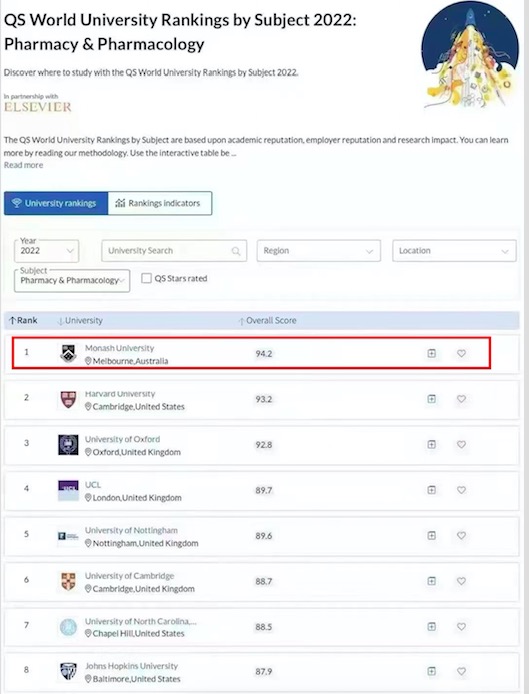The height and width of the screenshot is (694, 529).
Task: Open the University of Nottingham link
Action: [131, 530]
